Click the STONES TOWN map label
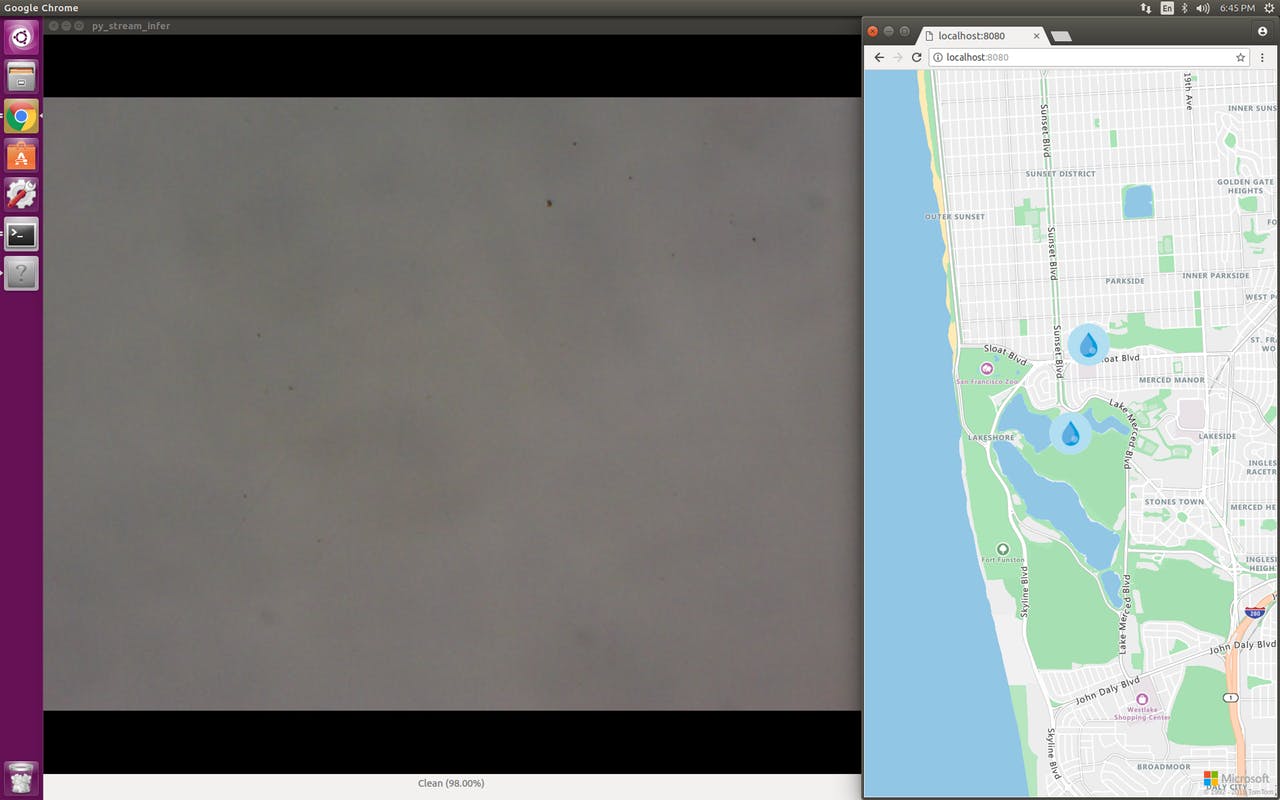The height and width of the screenshot is (800, 1280). (1174, 502)
